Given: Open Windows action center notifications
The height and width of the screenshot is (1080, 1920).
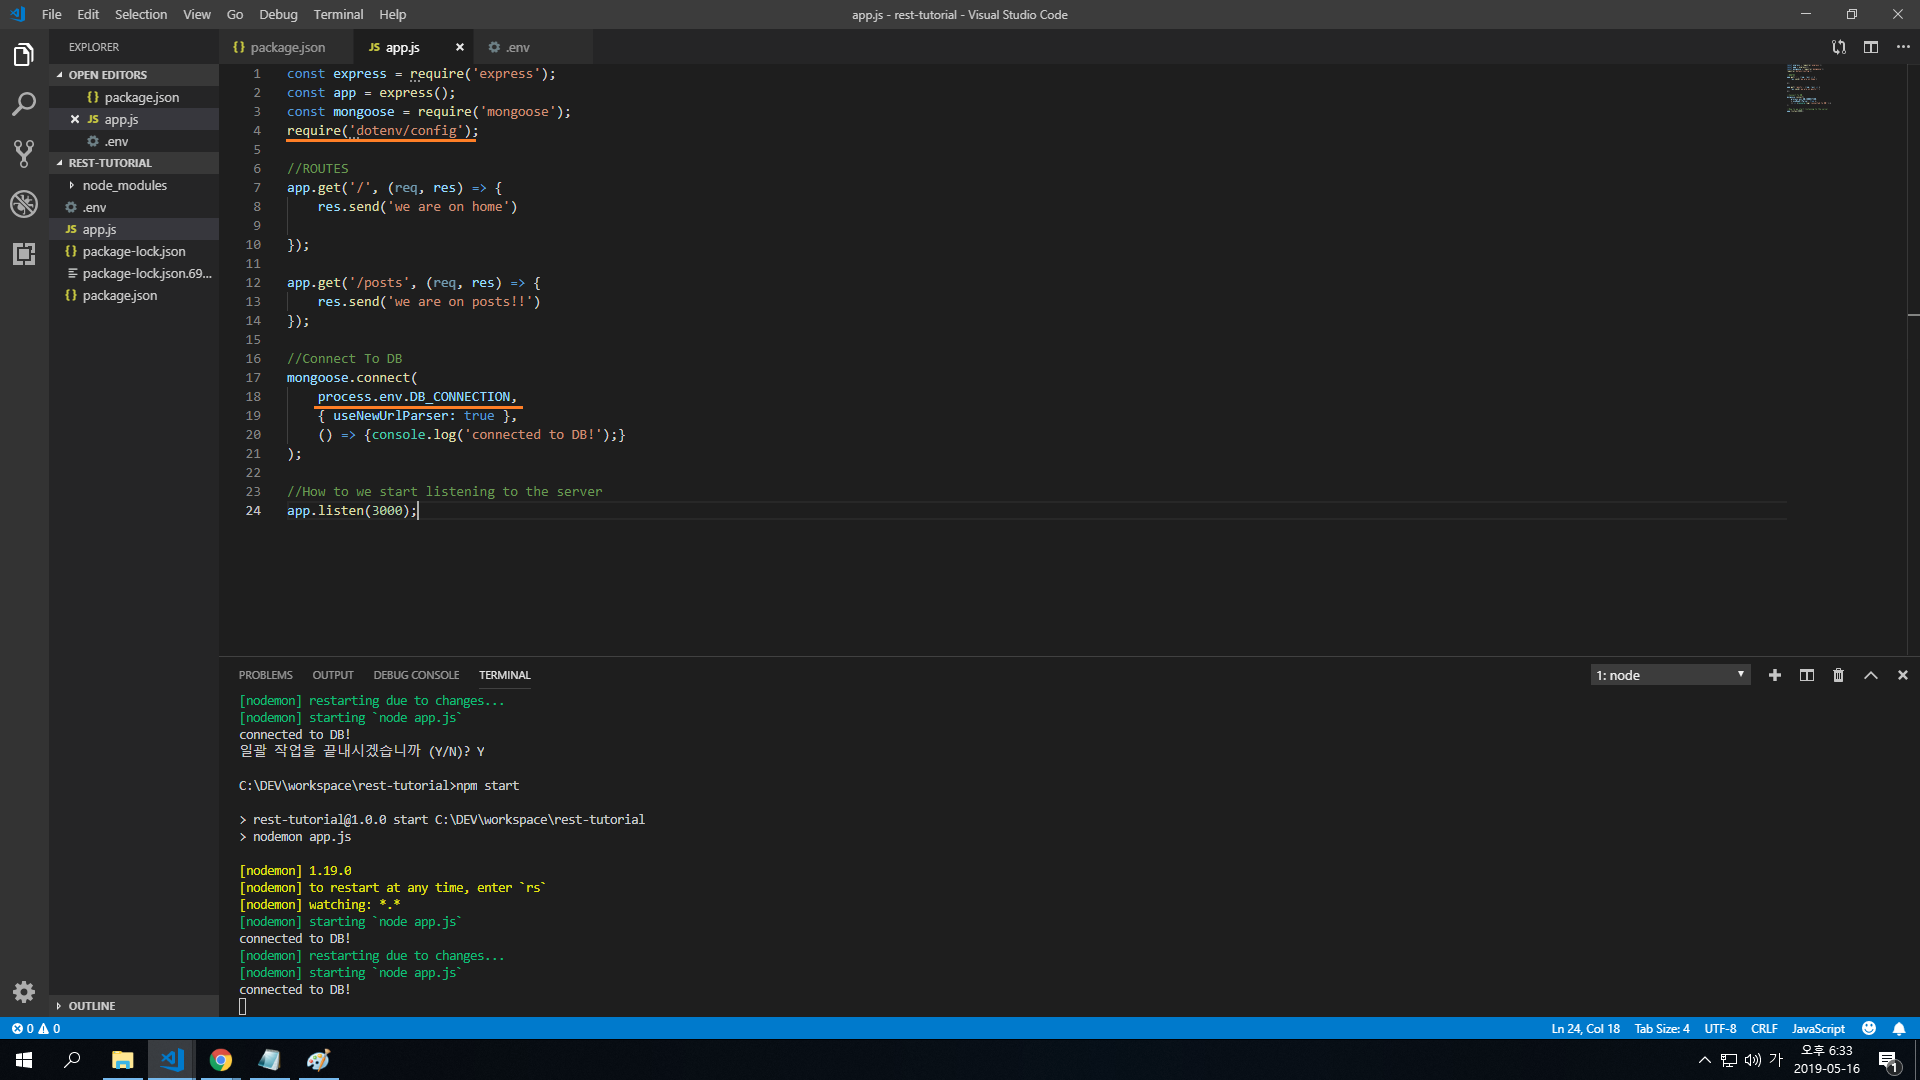Looking at the screenshot, I should pos(1888,1060).
